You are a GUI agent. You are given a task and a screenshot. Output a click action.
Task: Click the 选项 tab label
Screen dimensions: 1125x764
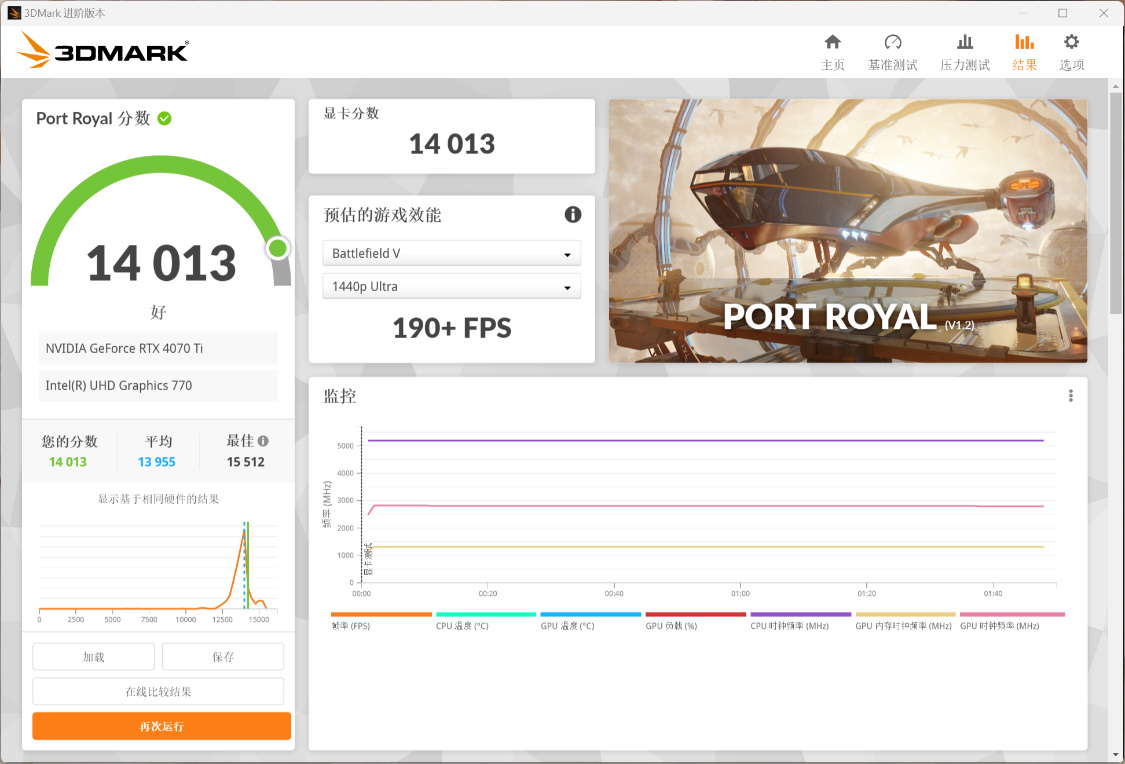1071,65
